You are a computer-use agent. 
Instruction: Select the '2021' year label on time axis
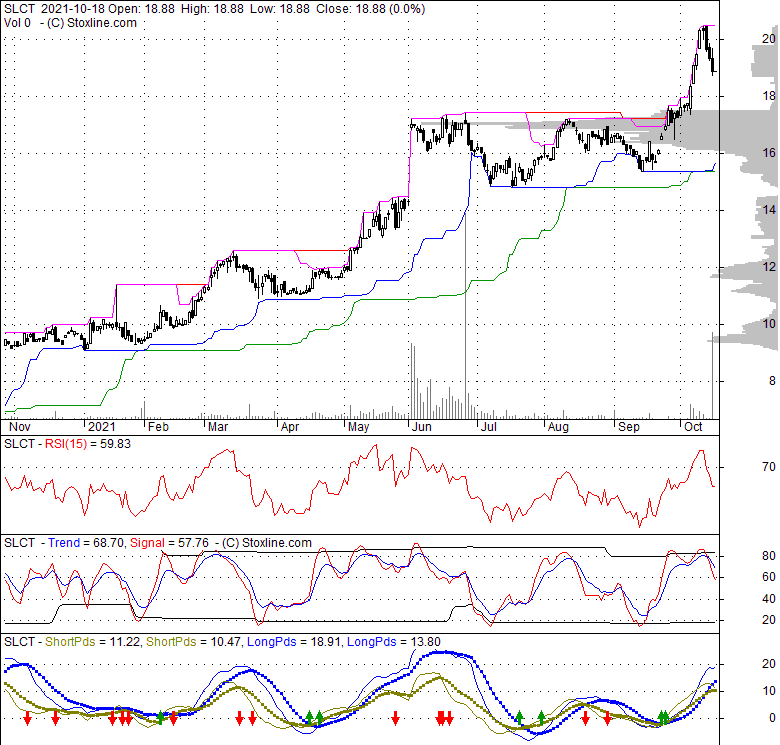tap(101, 427)
